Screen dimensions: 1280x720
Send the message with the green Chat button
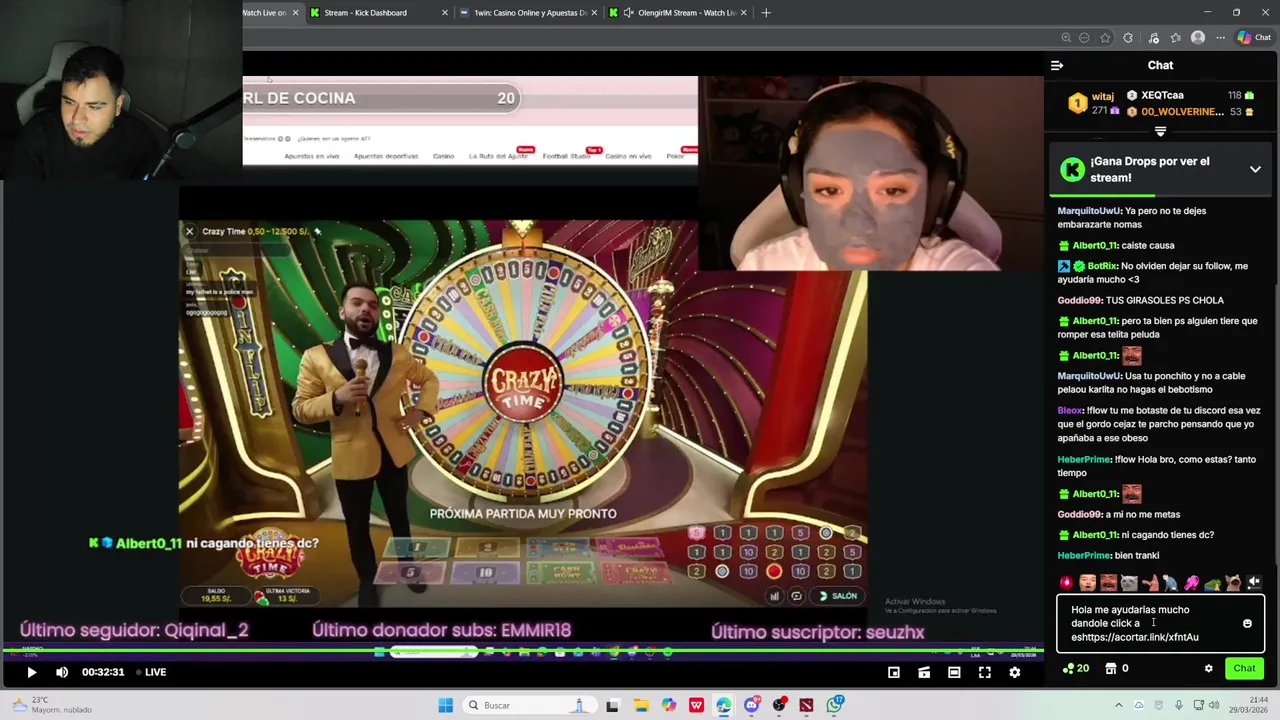tap(1244, 668)
